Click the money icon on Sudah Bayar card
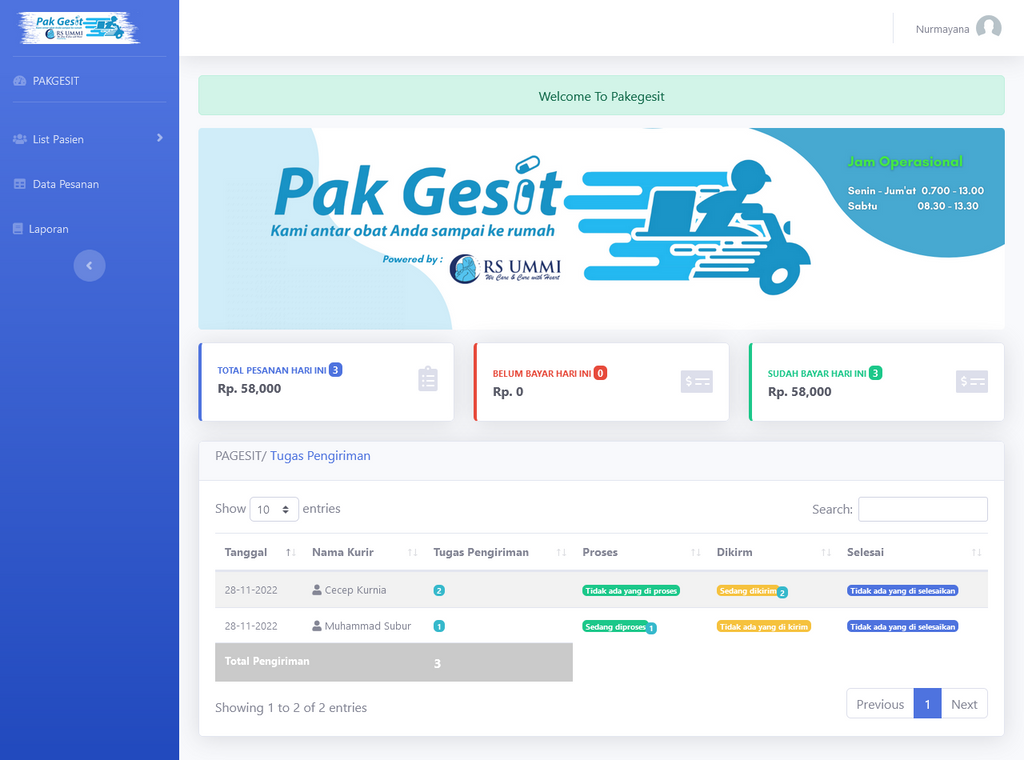 tap(972, 381)
